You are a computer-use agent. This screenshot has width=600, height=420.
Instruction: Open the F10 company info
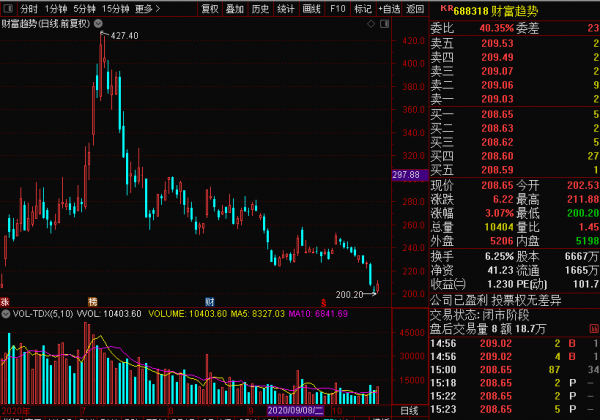click(x=337, y=8)
